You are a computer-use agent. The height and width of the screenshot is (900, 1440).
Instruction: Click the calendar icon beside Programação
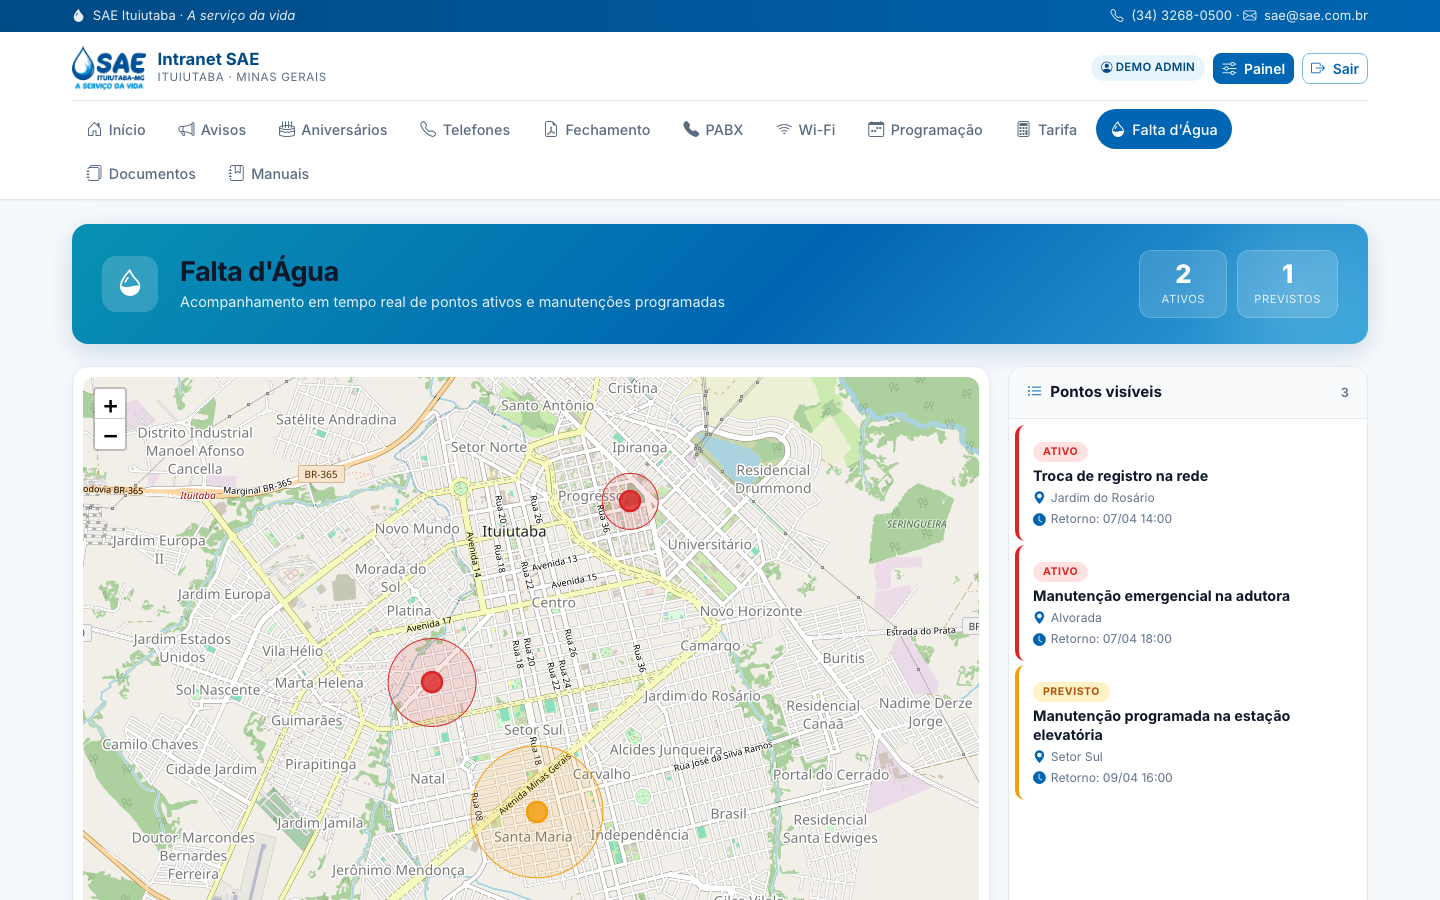click(x=876, y=129)
